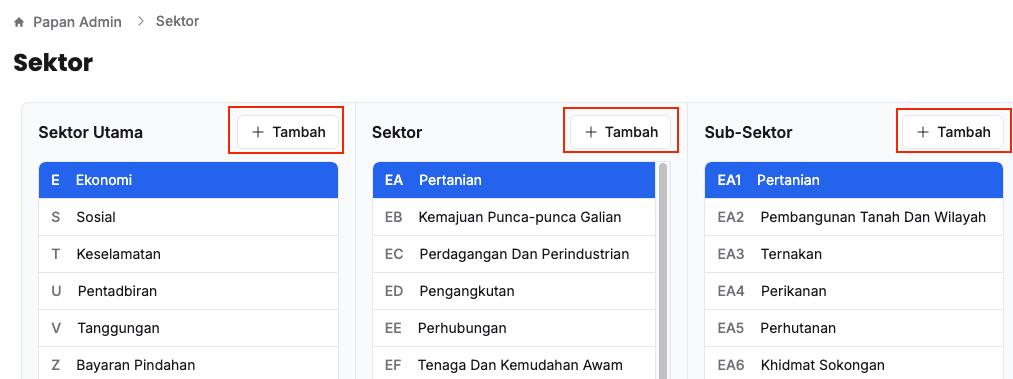
Task: Click Tambah in the Sektor column
Action: click(620, 132)
